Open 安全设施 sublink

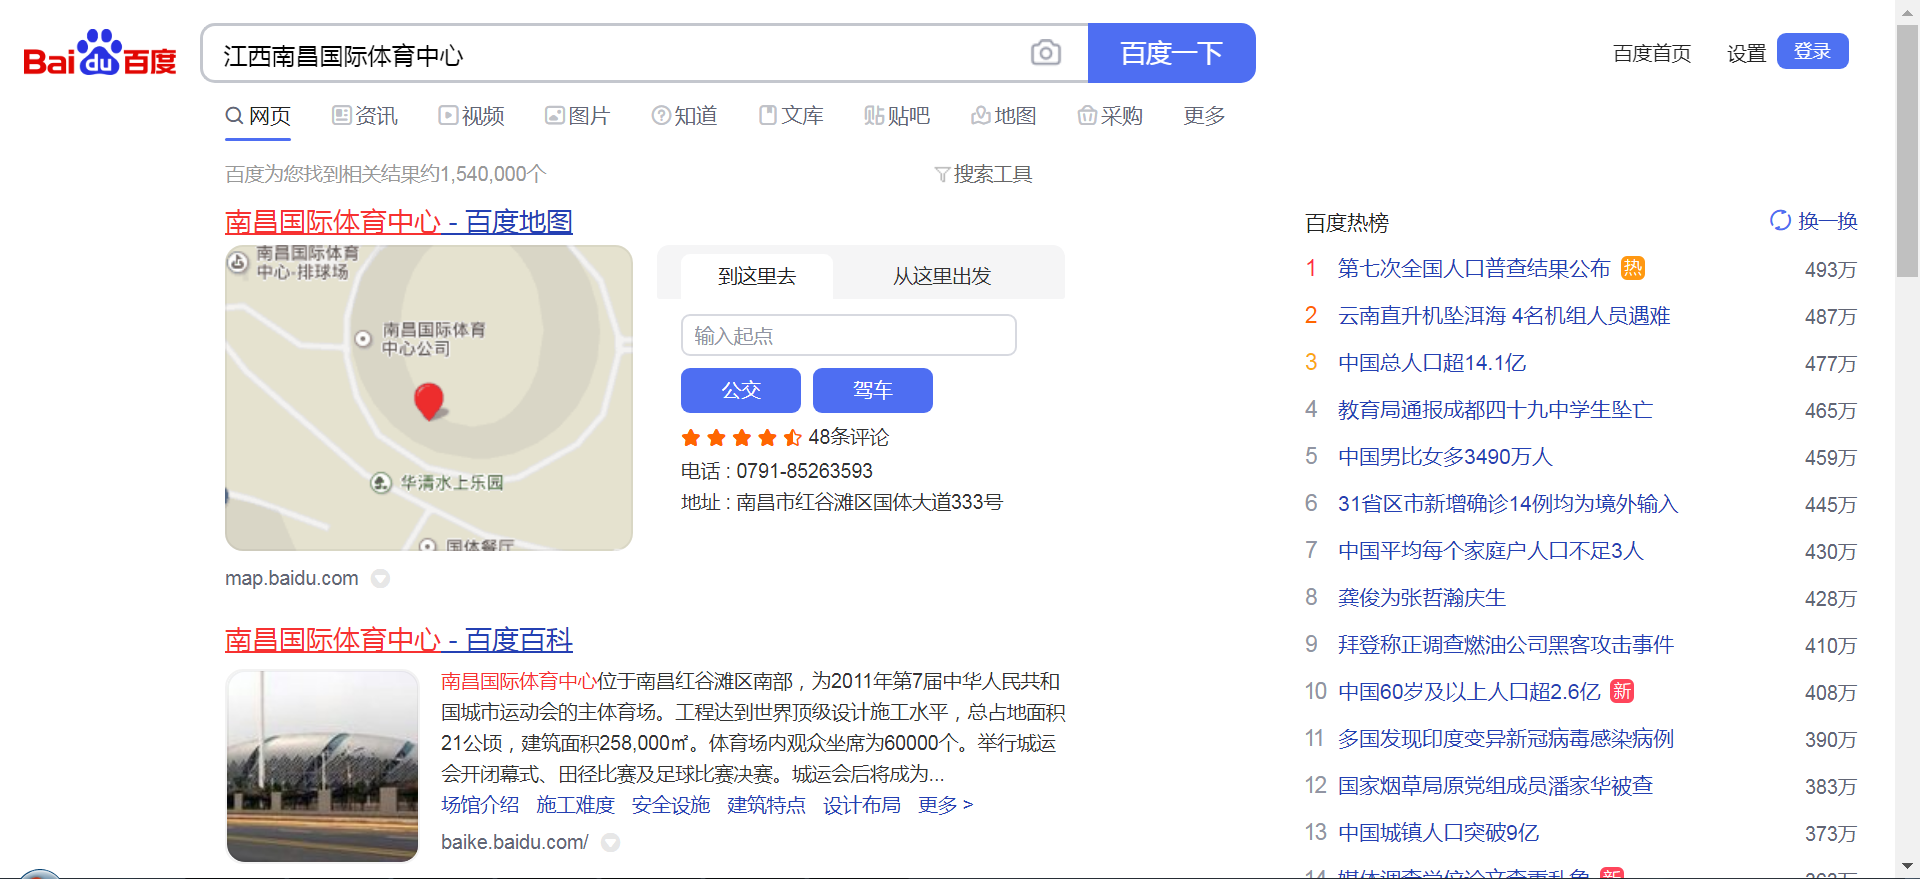tap(671, 805)
